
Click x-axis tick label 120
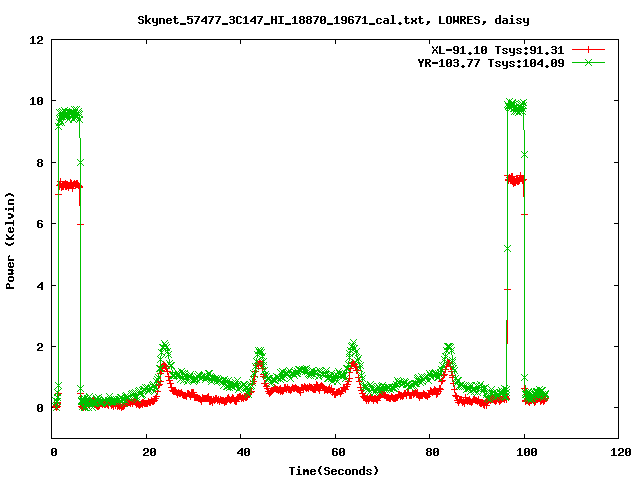[x=622, y=452]
